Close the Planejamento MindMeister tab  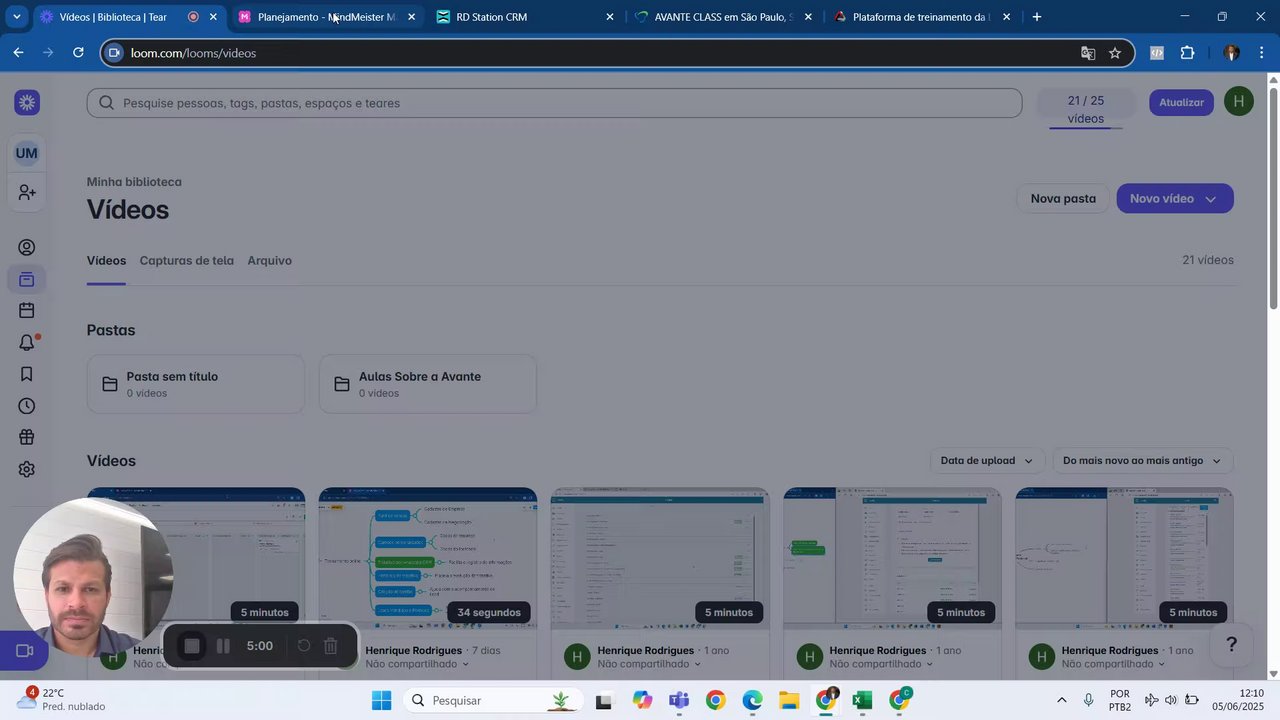(411, 17)
